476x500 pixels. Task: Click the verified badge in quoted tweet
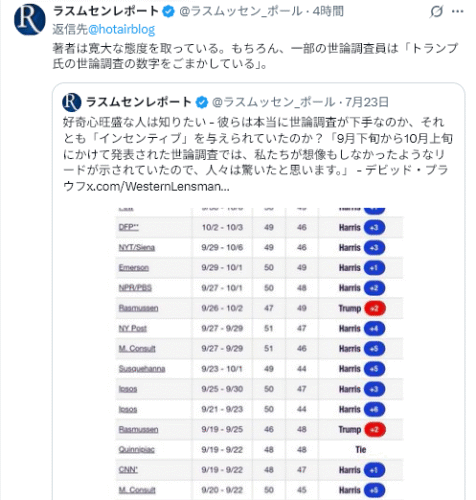click(201, 102)
